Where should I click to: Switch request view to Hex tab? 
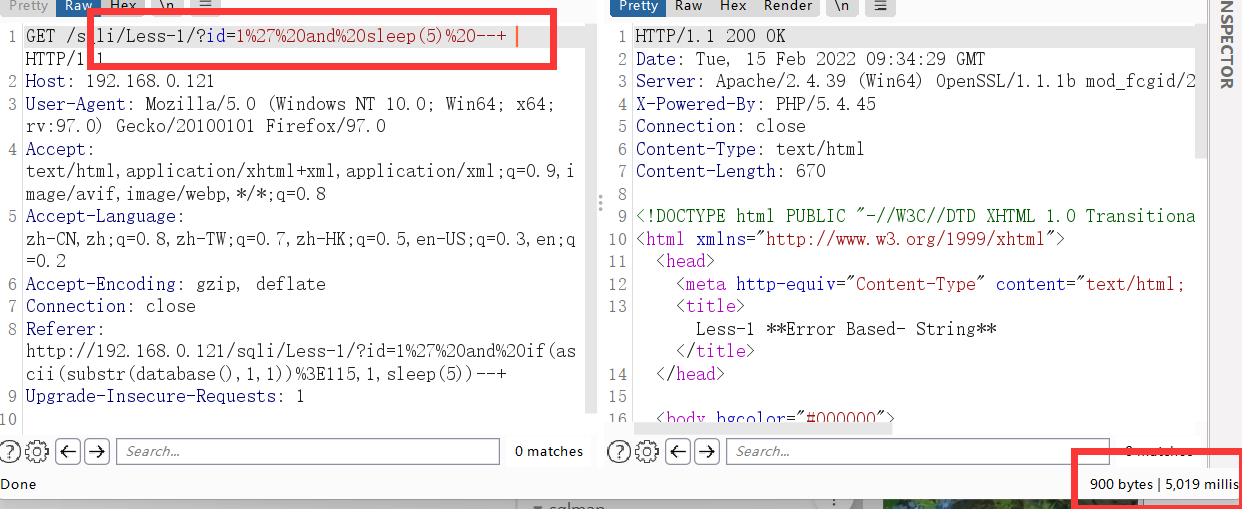(x=123, y=6)
